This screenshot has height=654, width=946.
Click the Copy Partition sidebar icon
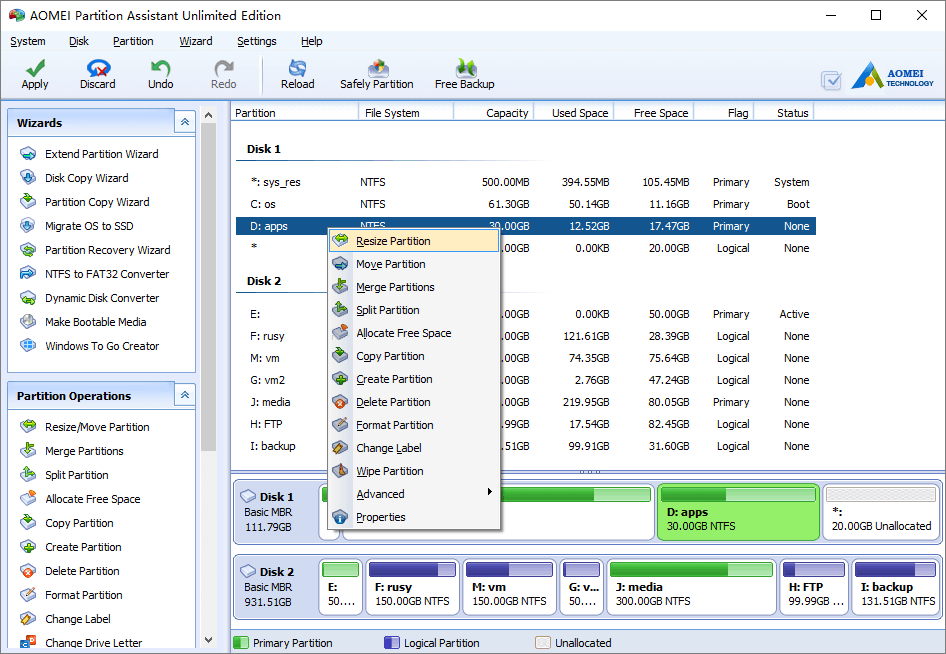coord(28,522)
